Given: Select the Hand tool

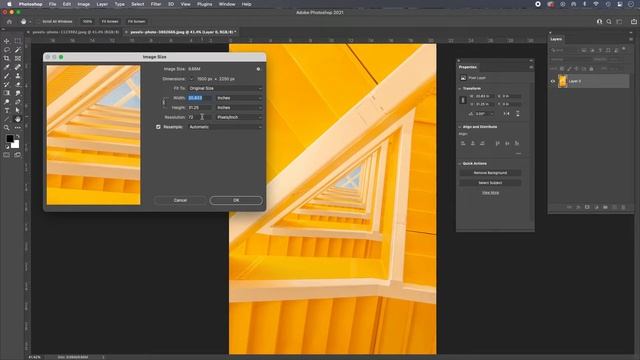Looking at the screenshot, I should [x=18, y=119].
